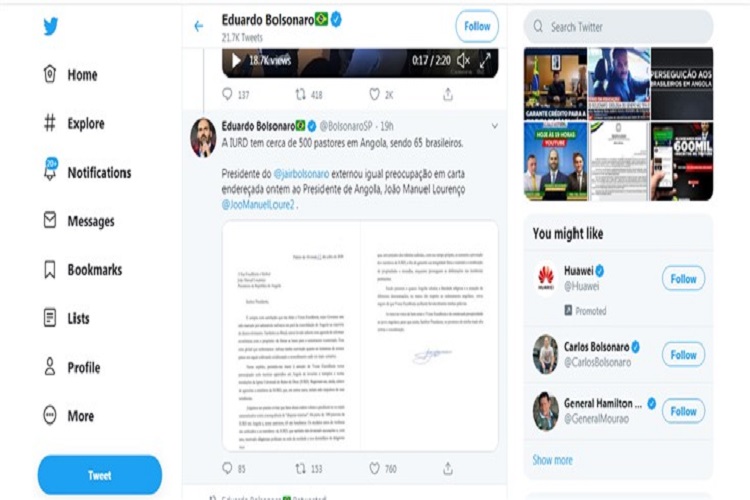
Task: Like the video tweet with 2K likes
Action: coord(375,94)
